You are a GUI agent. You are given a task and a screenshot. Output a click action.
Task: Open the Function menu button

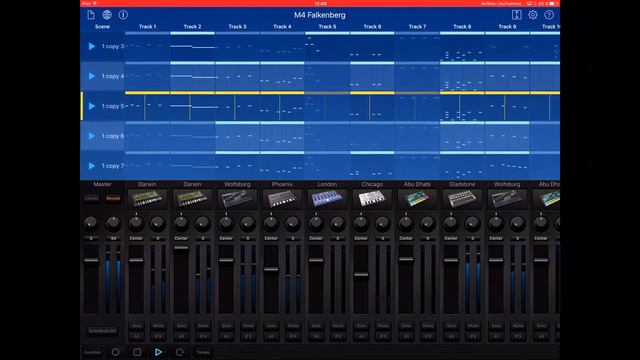click(x=93, y=352)
